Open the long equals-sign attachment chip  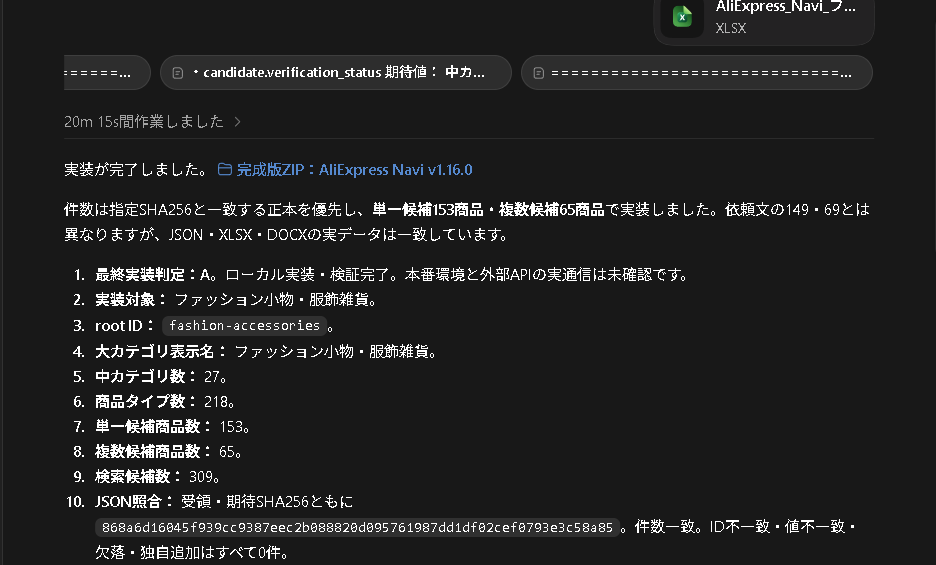[697, 72]
